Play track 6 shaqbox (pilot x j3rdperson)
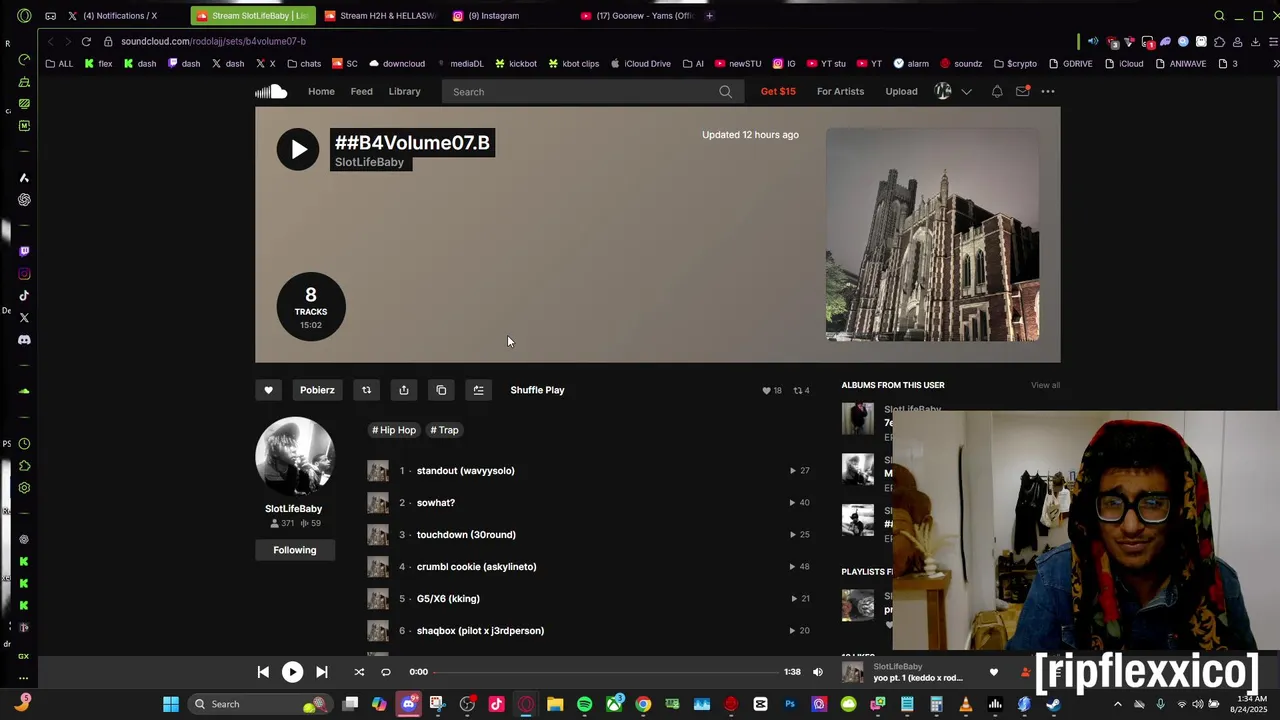This screenshot has height=720, width=1280. [x=480, y=631]
